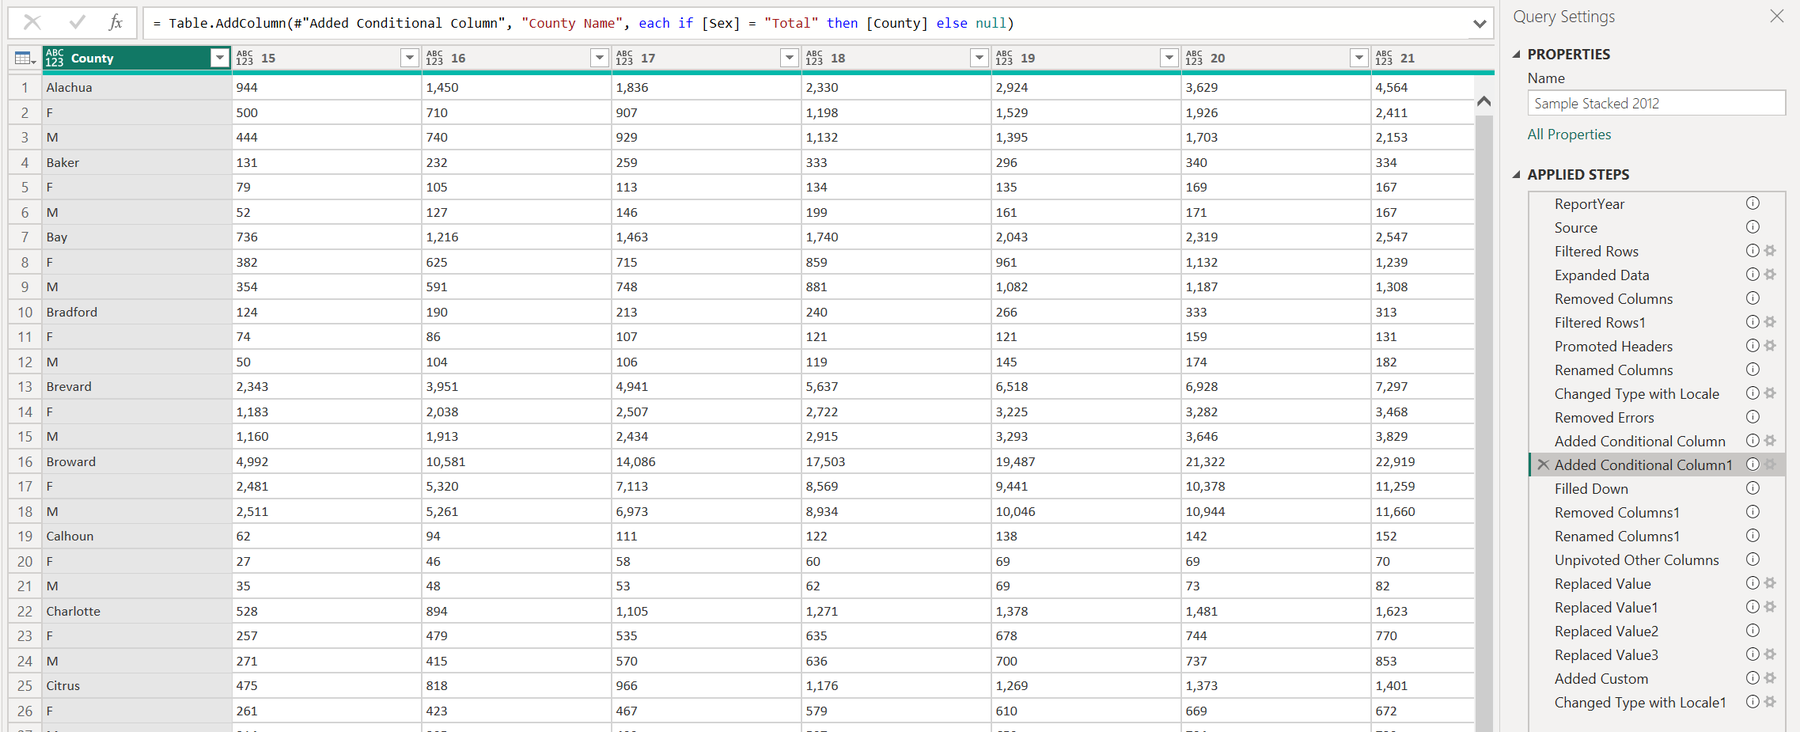Image resolution: width=1800 pixels, height=732 pixels.
Task: Close the Query Settings pane
Action: (x=1777, y=16)
